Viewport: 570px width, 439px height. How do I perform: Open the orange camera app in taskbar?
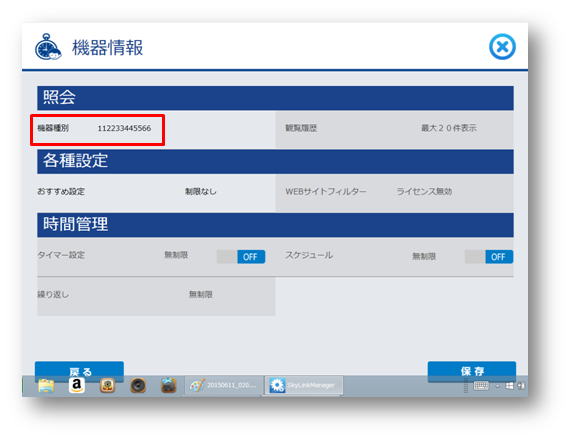(108, 386)
